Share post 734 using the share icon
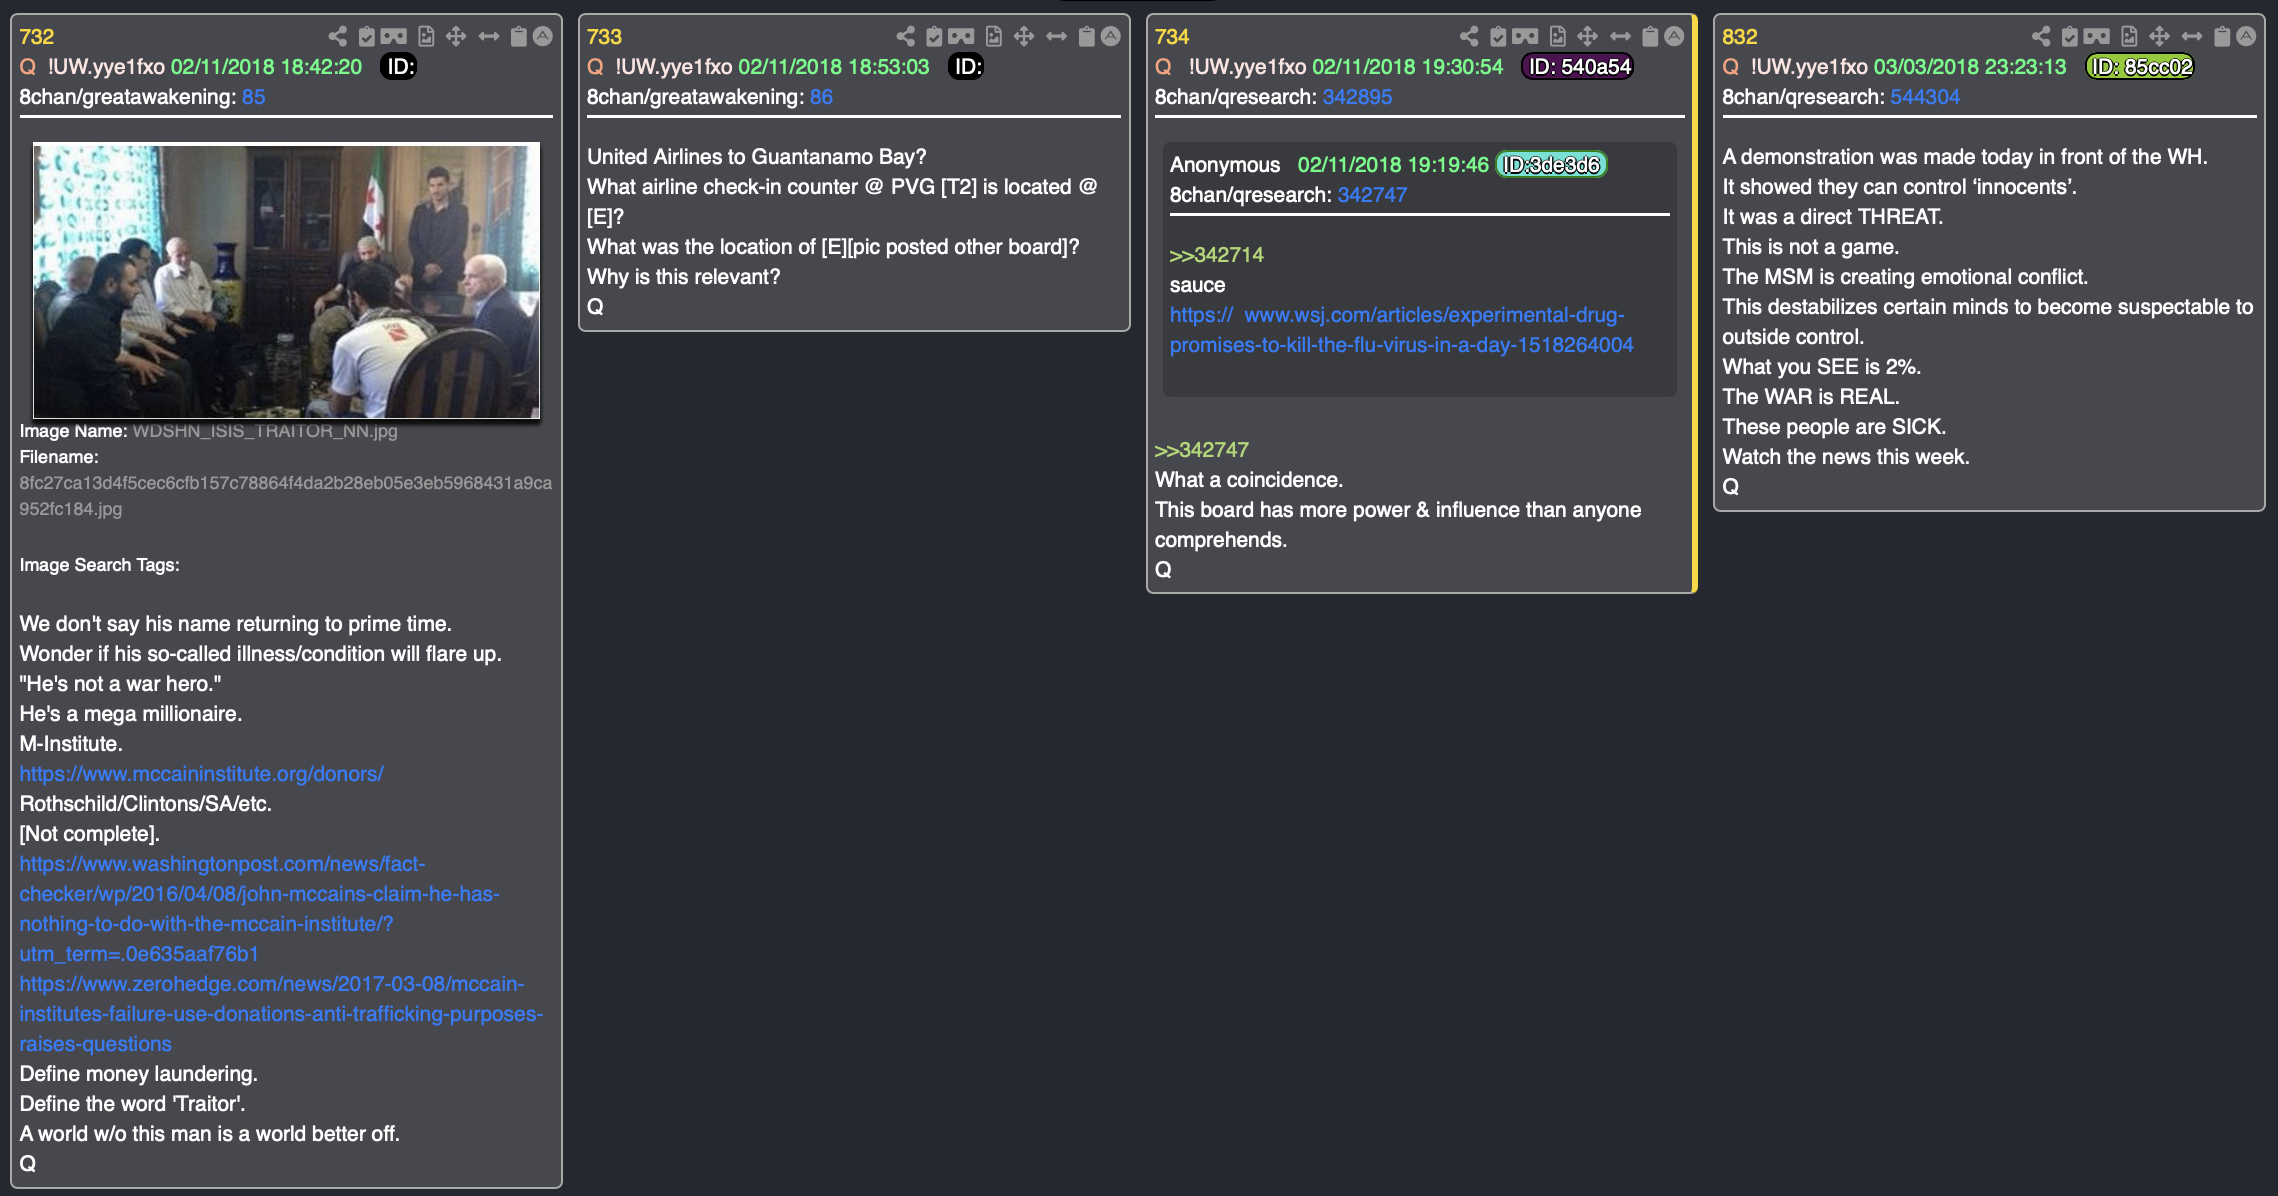 (x=1469, y=37)
